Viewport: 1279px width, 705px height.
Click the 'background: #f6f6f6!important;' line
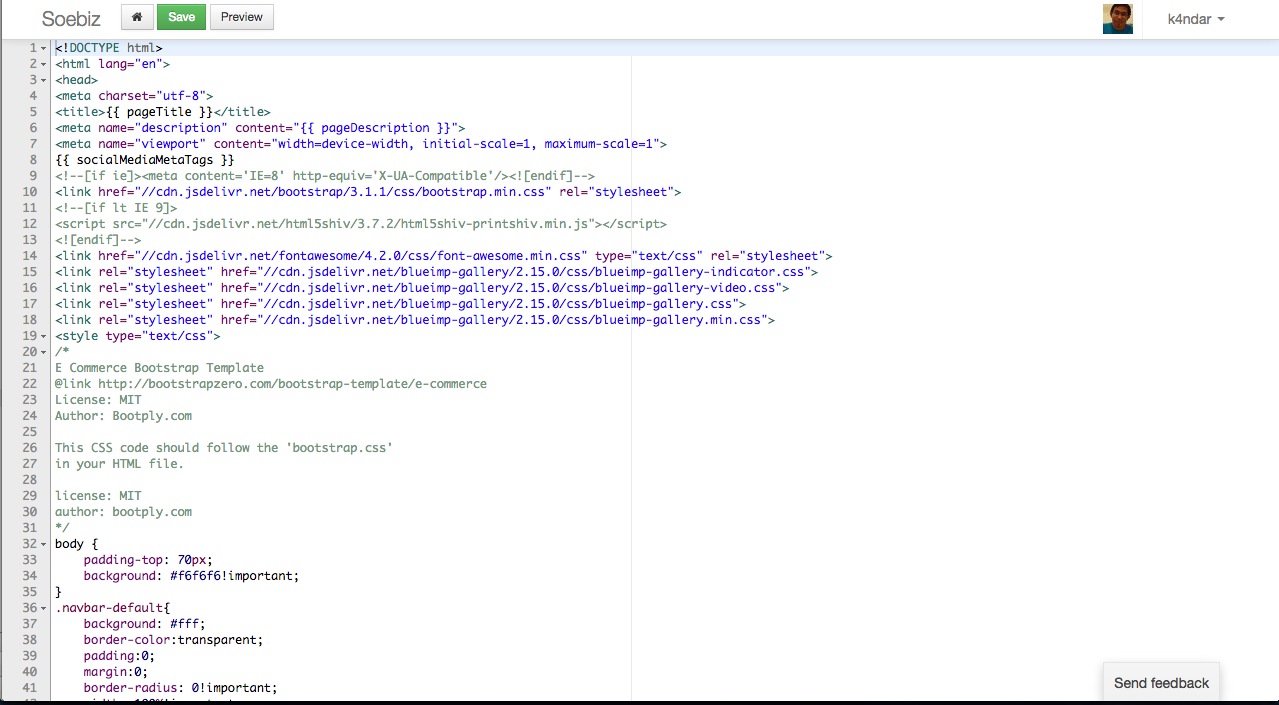tap(192, 576)
